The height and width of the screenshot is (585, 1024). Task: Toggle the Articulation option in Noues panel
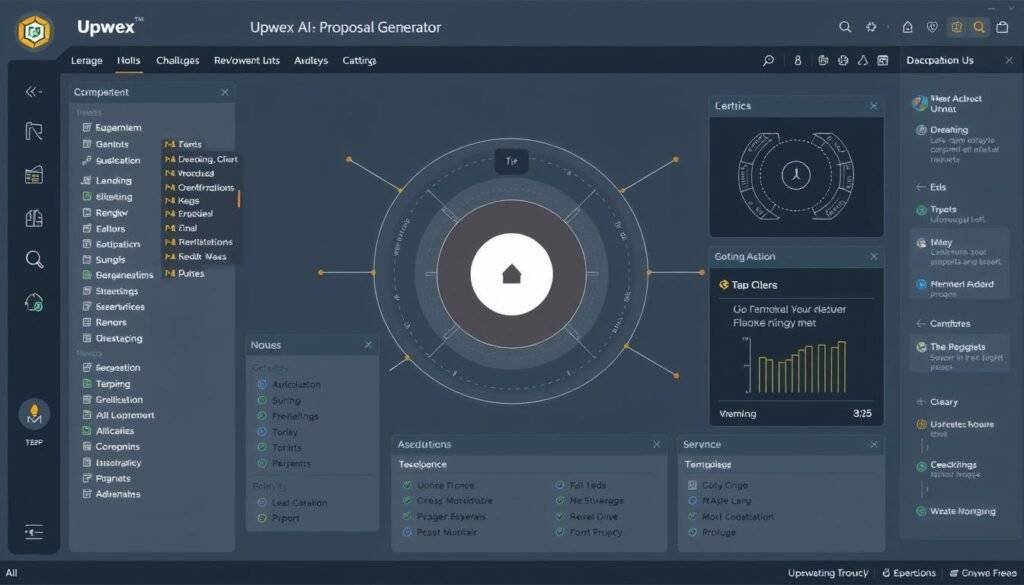pos(262,385)
